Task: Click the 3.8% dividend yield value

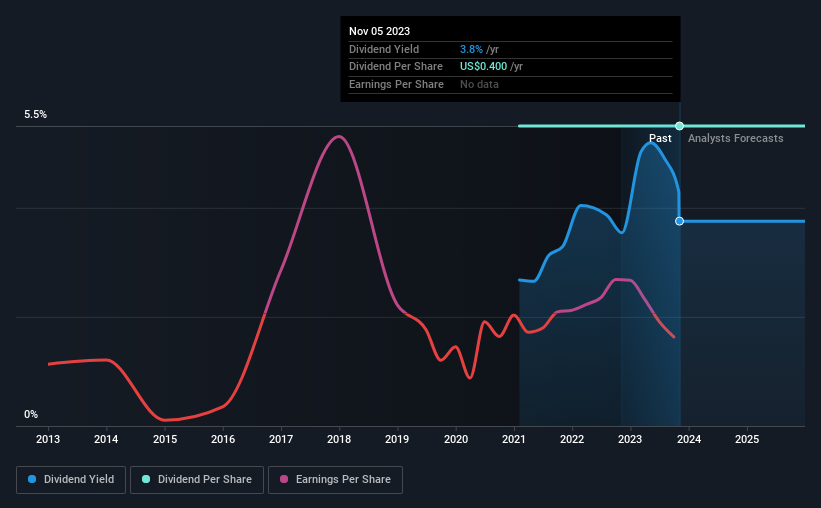Action: click(x=471, y=49)
